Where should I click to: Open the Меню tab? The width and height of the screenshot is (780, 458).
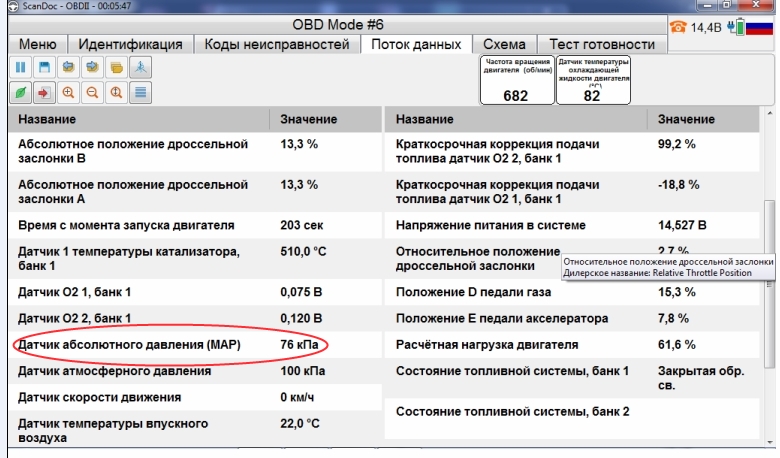tap(38, 44)
